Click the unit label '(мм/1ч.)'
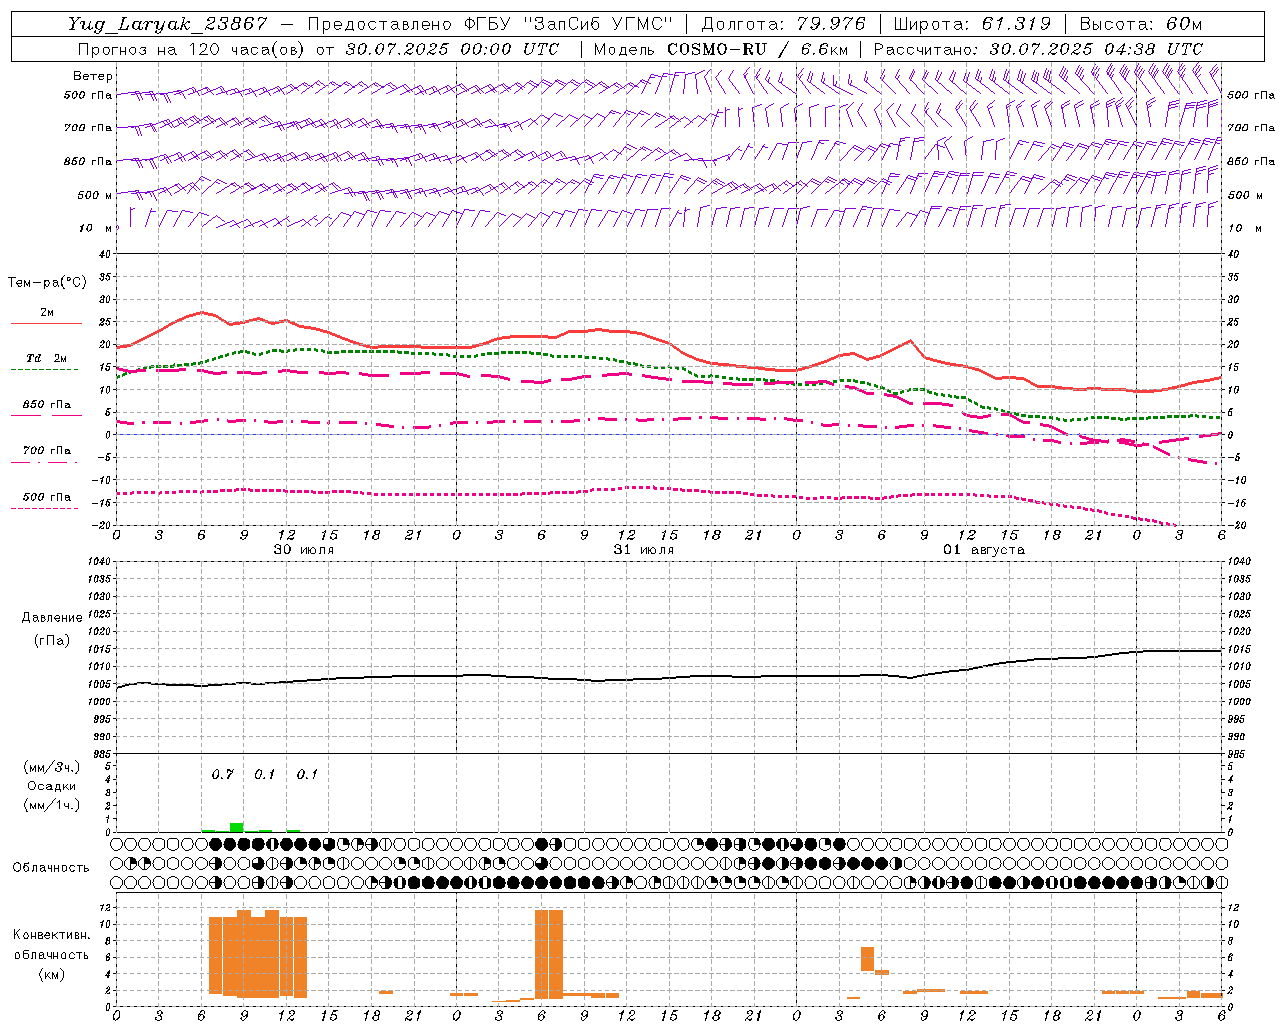Viewport: 1280px width, 1024px height. [52, 805]
